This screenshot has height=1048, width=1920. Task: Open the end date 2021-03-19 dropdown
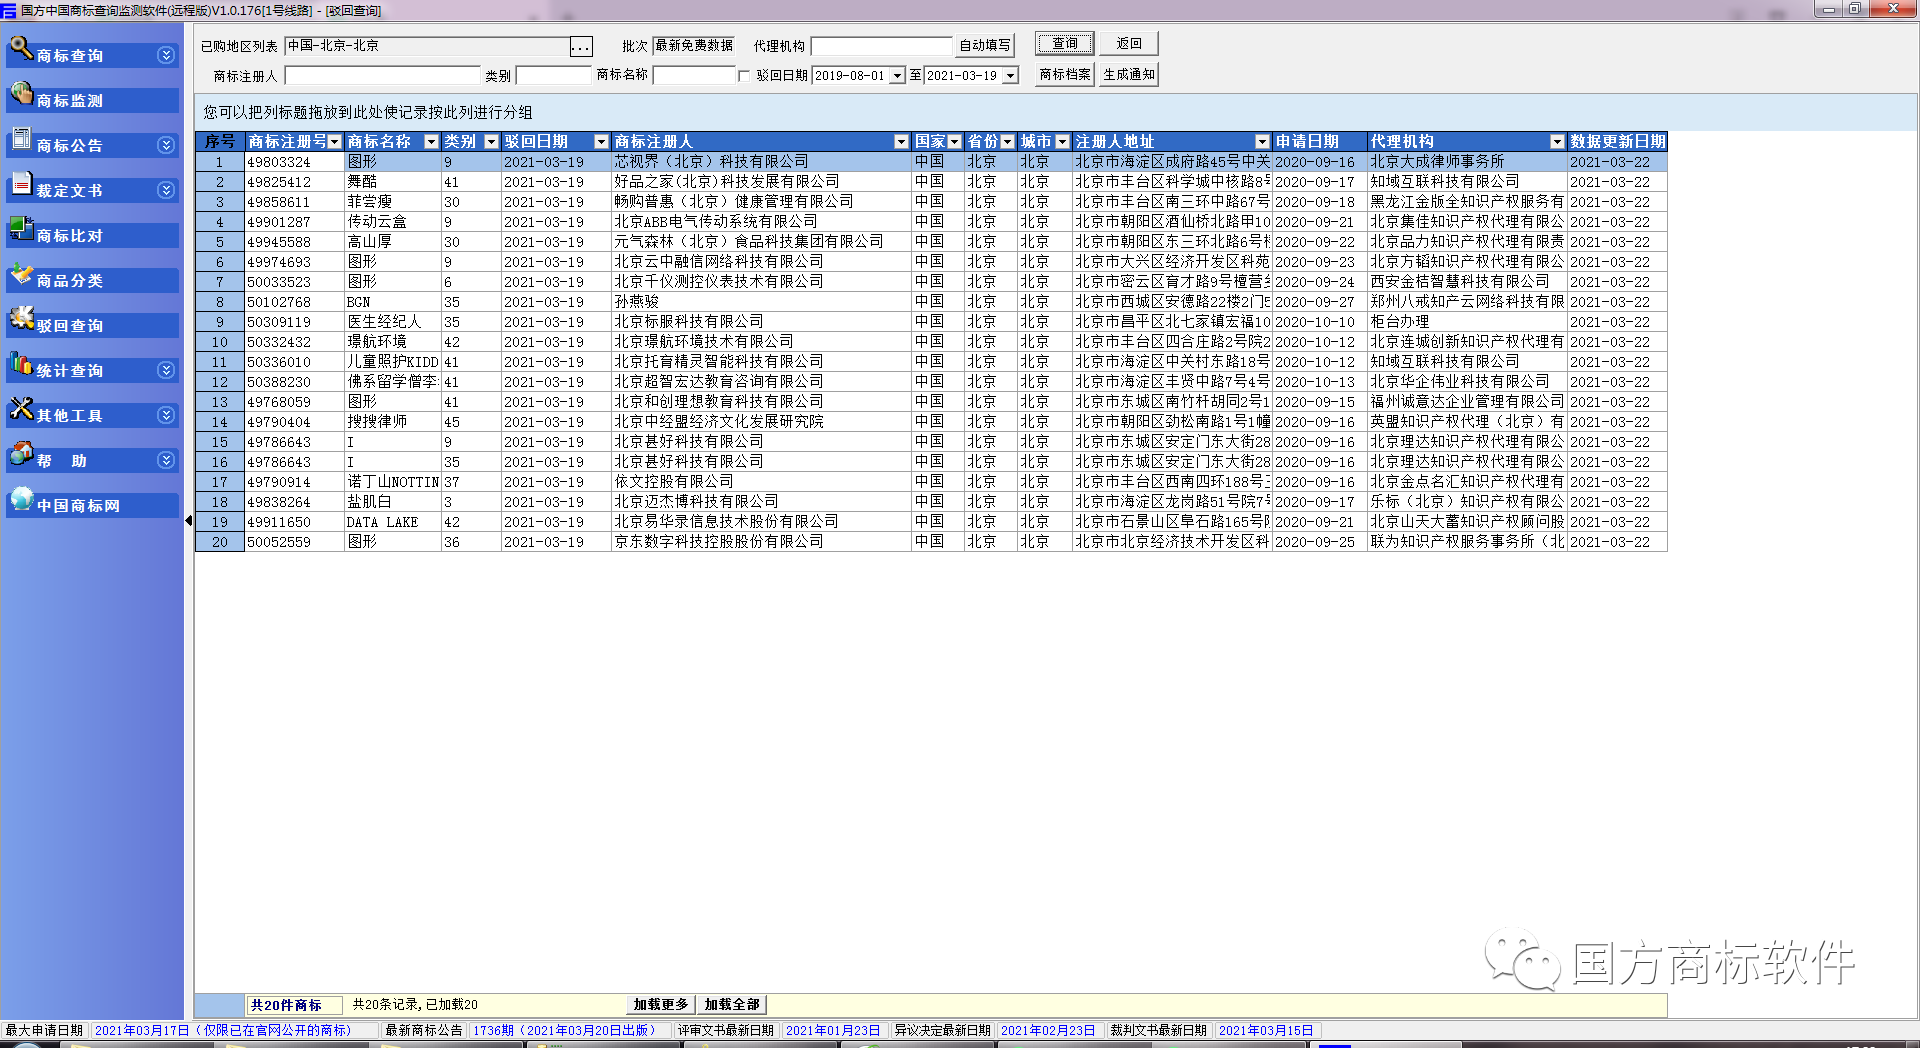tap(1010, 76)
